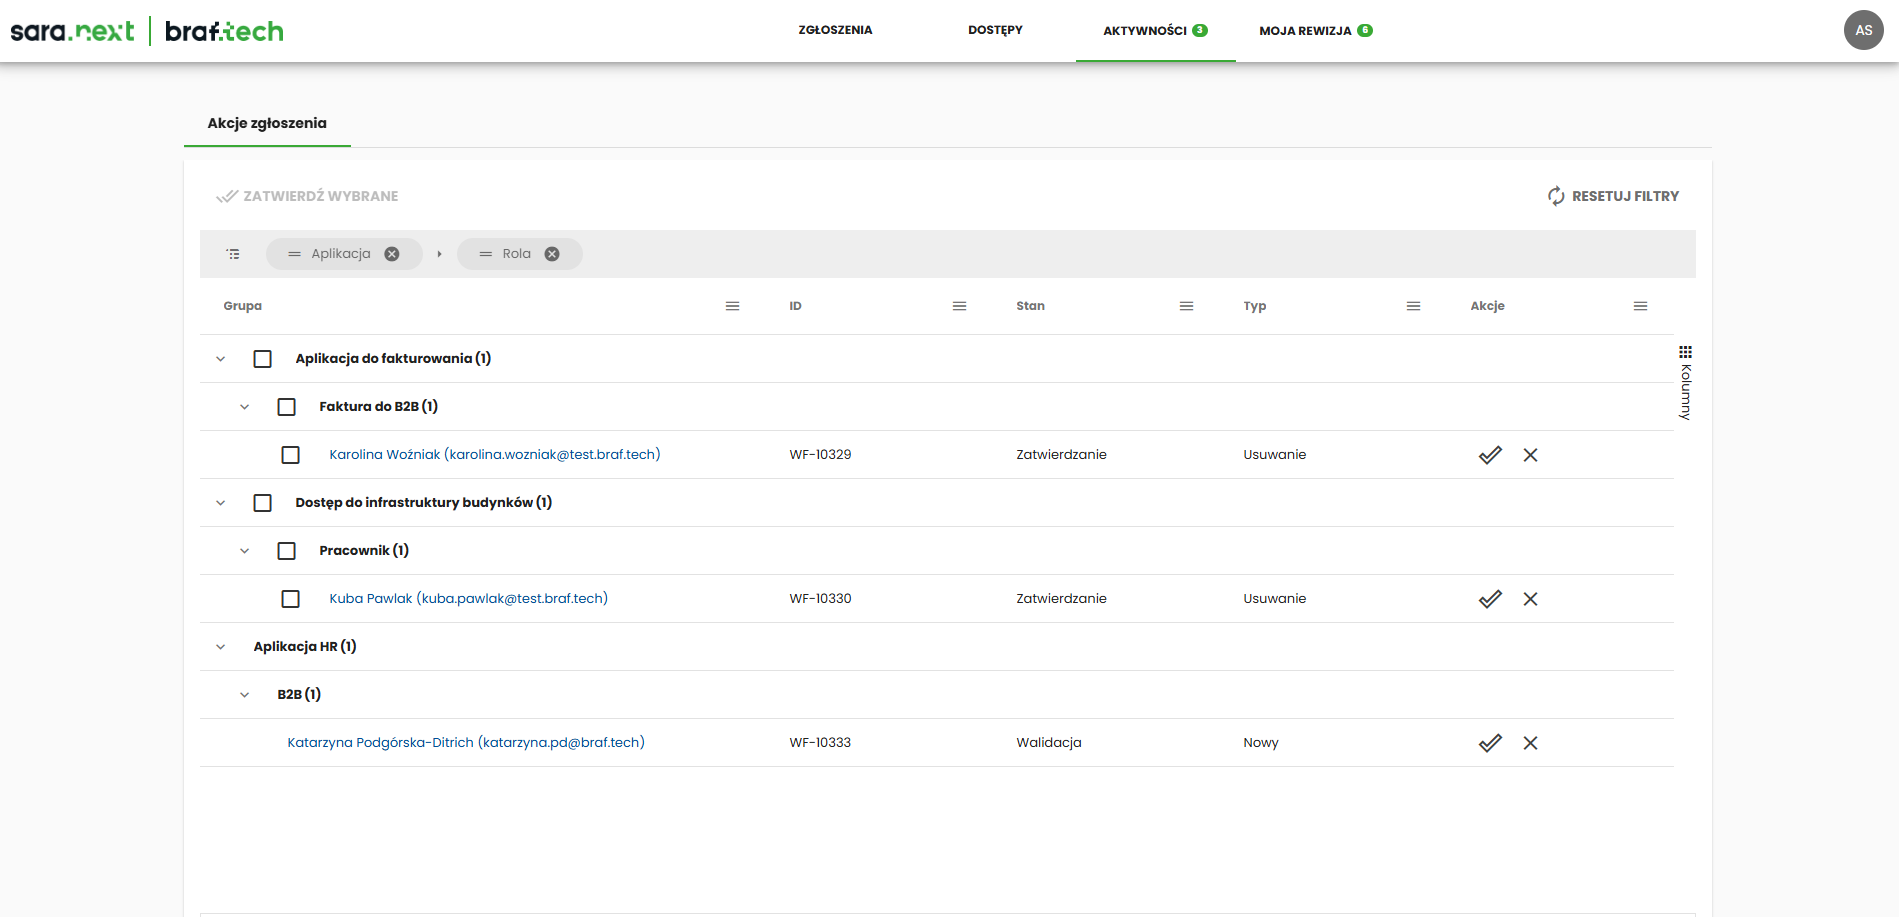Remove the Rola grouping chip
1899x917 pixels.
[552, 254]
